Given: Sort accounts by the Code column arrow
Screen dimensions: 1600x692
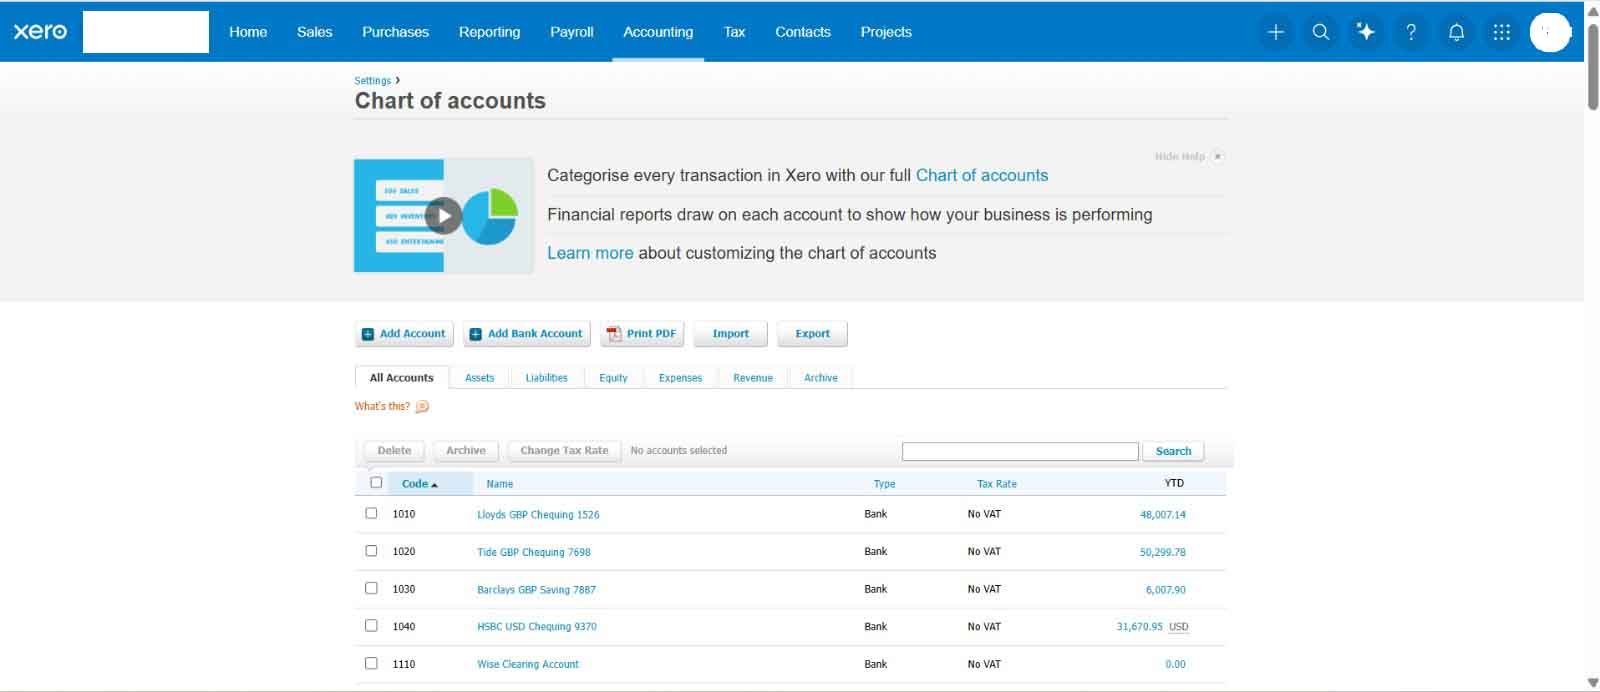Looking at the screenshot, I should click(x=434, y=484).
